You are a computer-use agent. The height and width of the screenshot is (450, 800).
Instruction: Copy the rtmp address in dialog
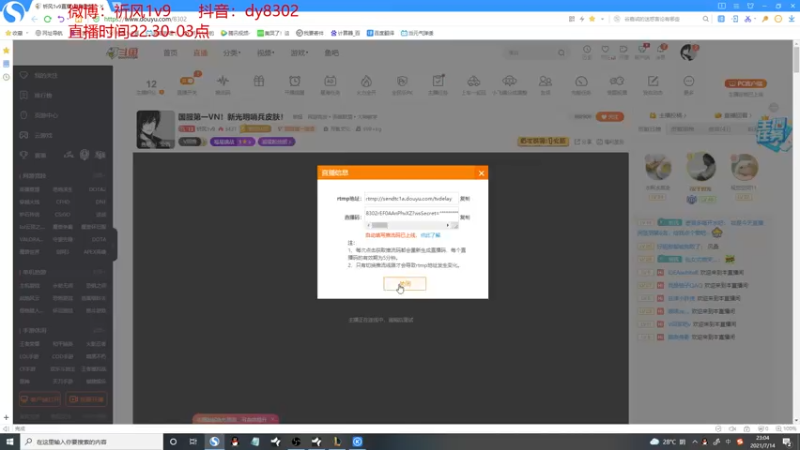click(x=465, y=198)
